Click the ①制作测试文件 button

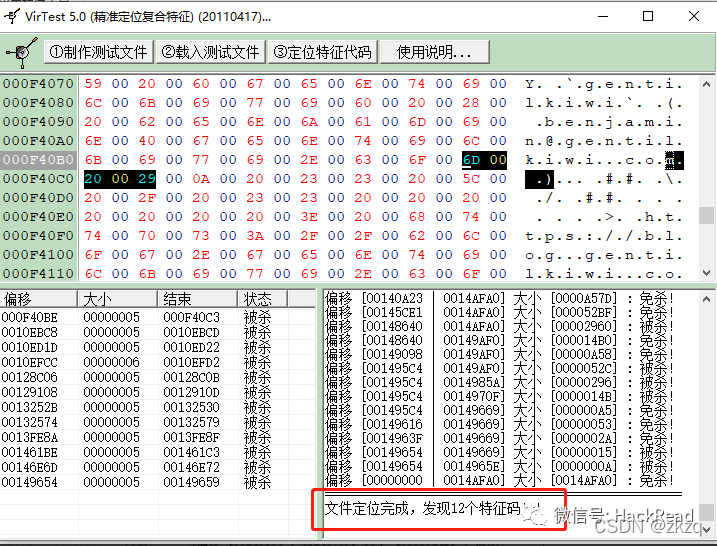[x=98, y=52]
